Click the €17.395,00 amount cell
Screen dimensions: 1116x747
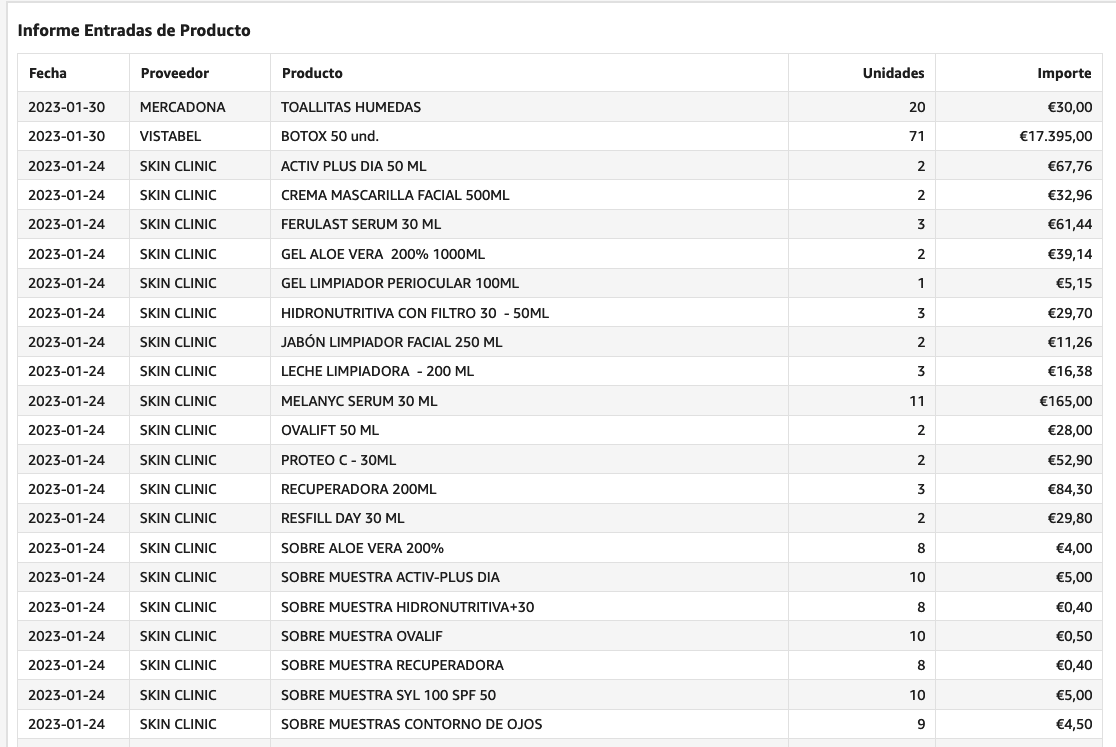[1050, 136]
